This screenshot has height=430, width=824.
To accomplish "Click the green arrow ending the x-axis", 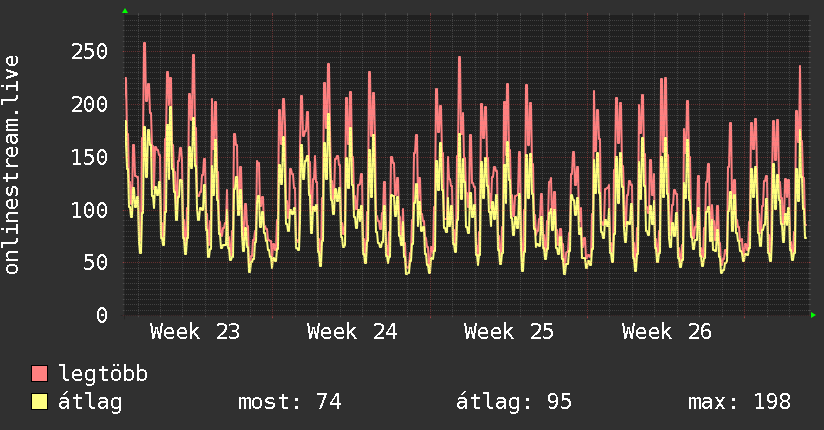I will 813,315.
